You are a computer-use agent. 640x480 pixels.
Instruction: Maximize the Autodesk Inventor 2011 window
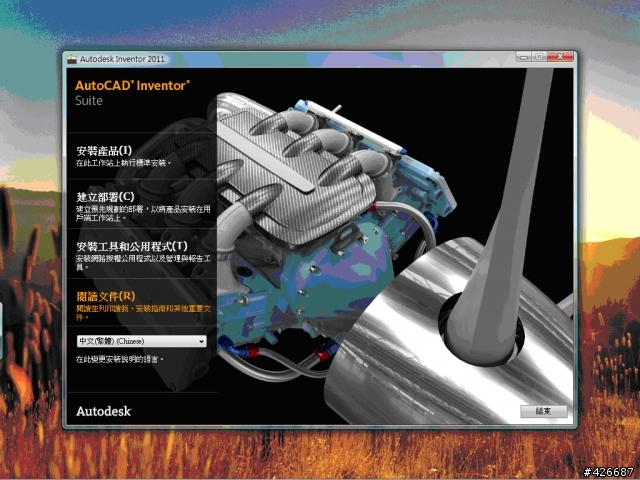click(539, 57)
